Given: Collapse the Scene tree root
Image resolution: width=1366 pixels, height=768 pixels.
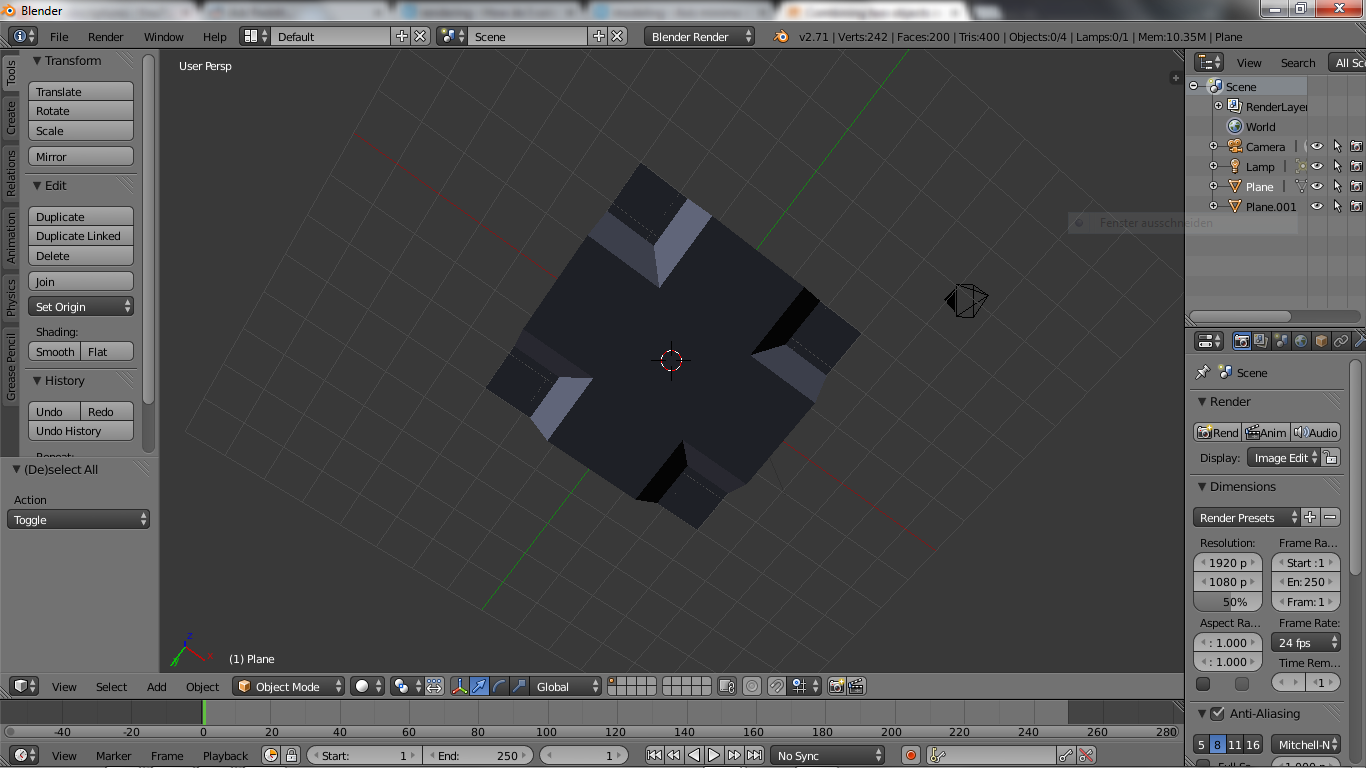Looking at the screenshot, I should [1193, 86].
